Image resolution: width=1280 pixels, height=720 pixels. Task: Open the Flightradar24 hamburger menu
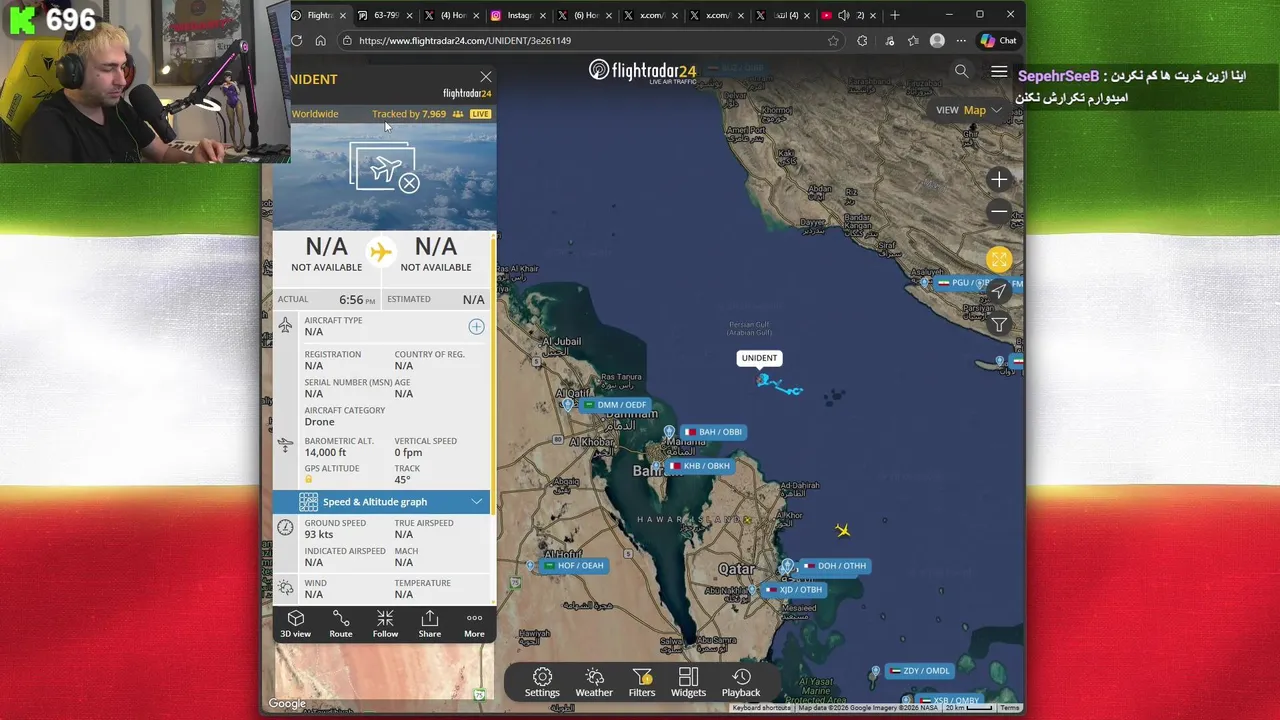pos(999,71)
